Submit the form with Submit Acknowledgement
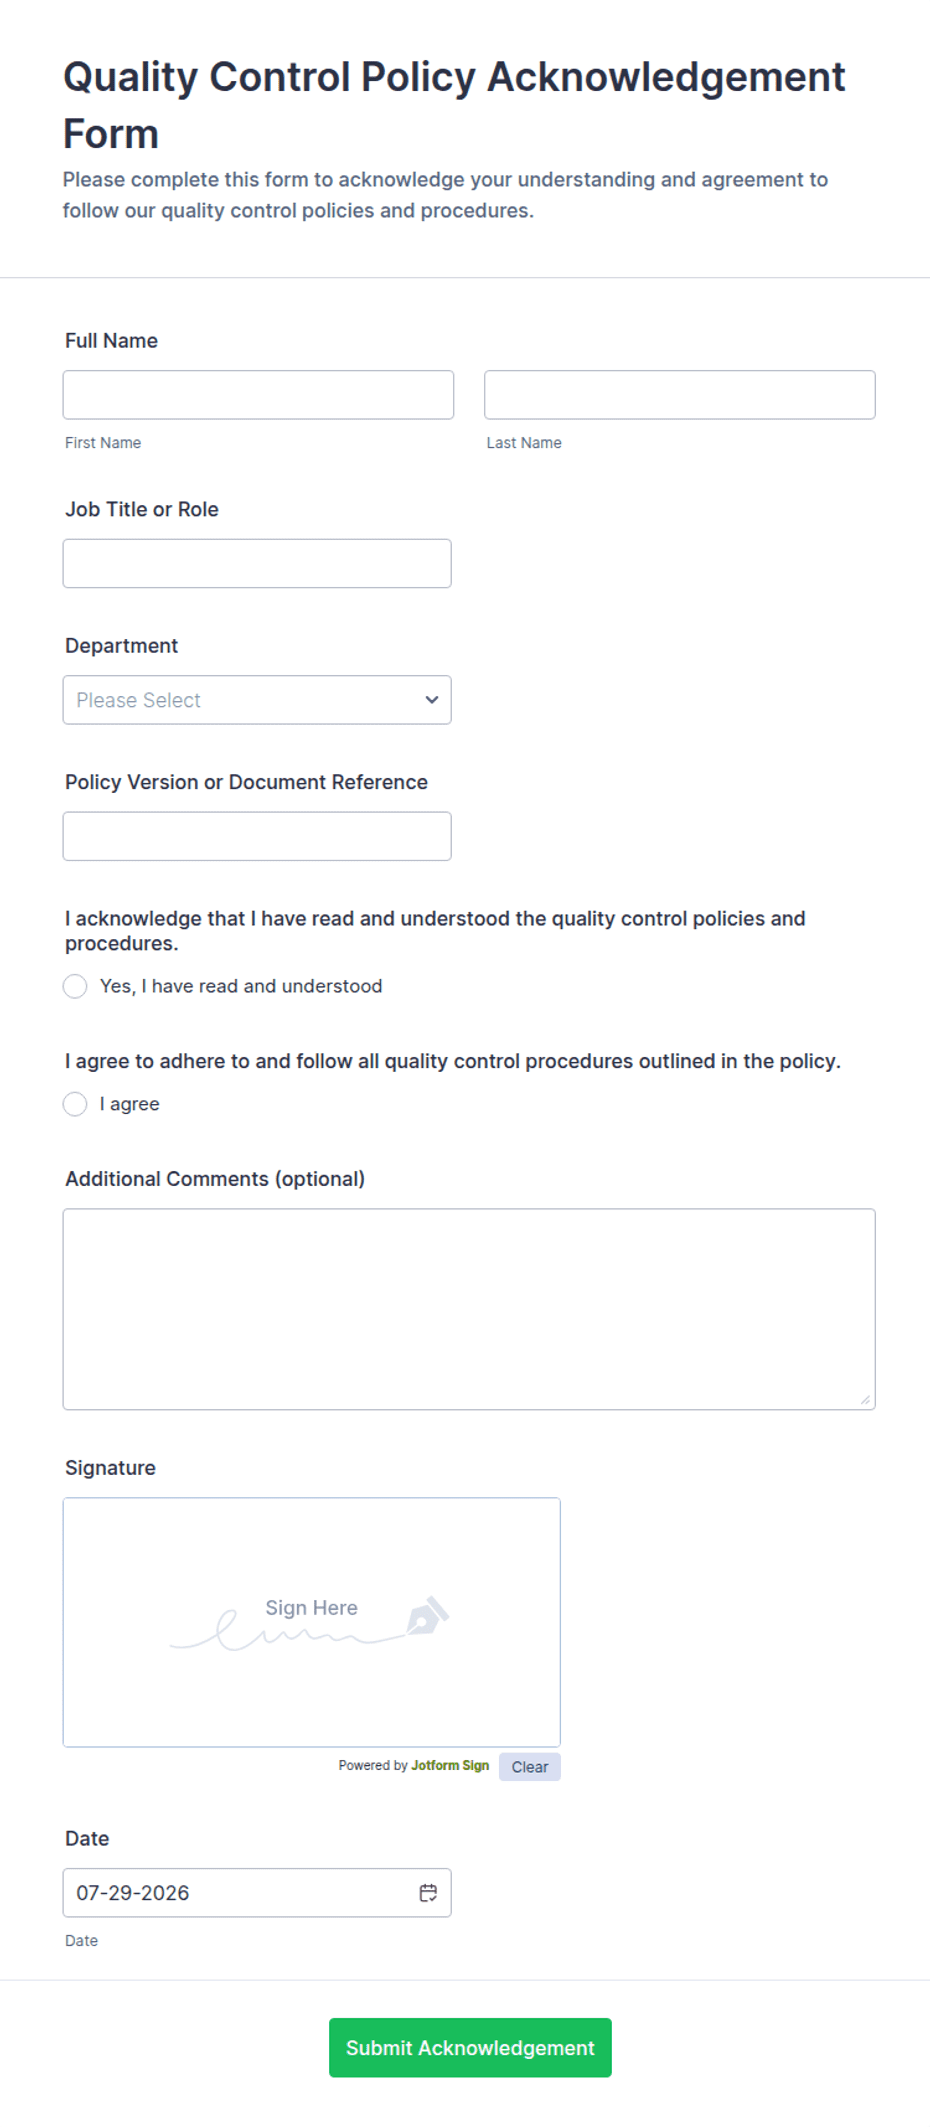Viewport: 930px width, 2127px height. [x=470, y=2048]
